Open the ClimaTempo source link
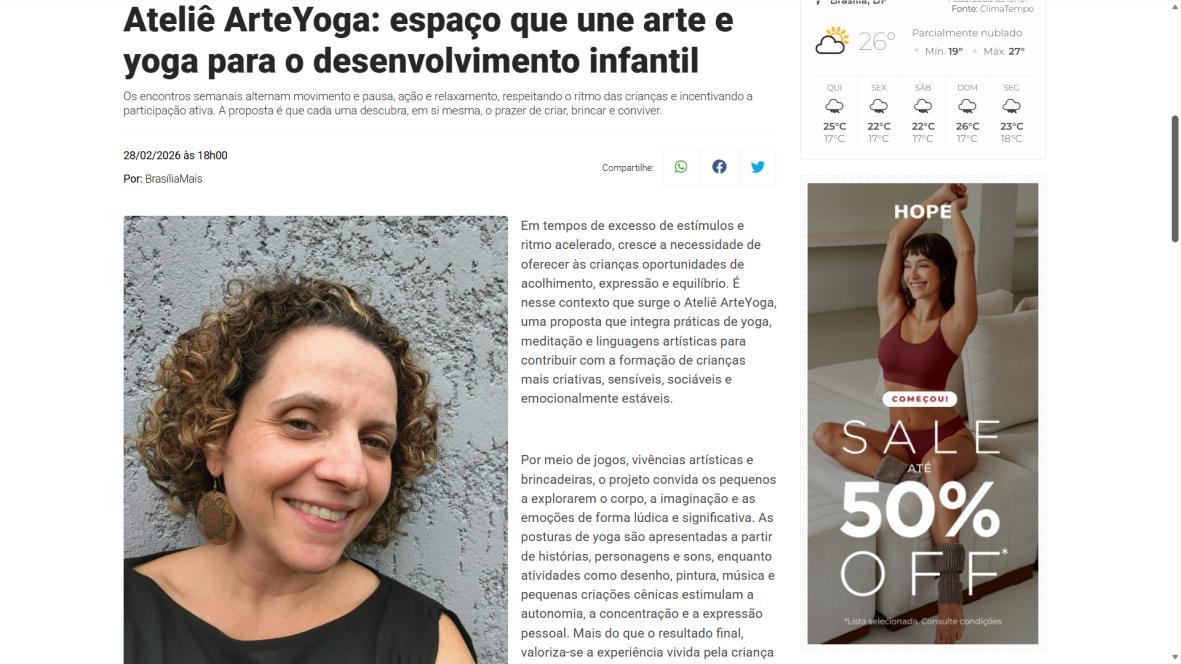1181x664 pixels. click(x=1006, y=9)
